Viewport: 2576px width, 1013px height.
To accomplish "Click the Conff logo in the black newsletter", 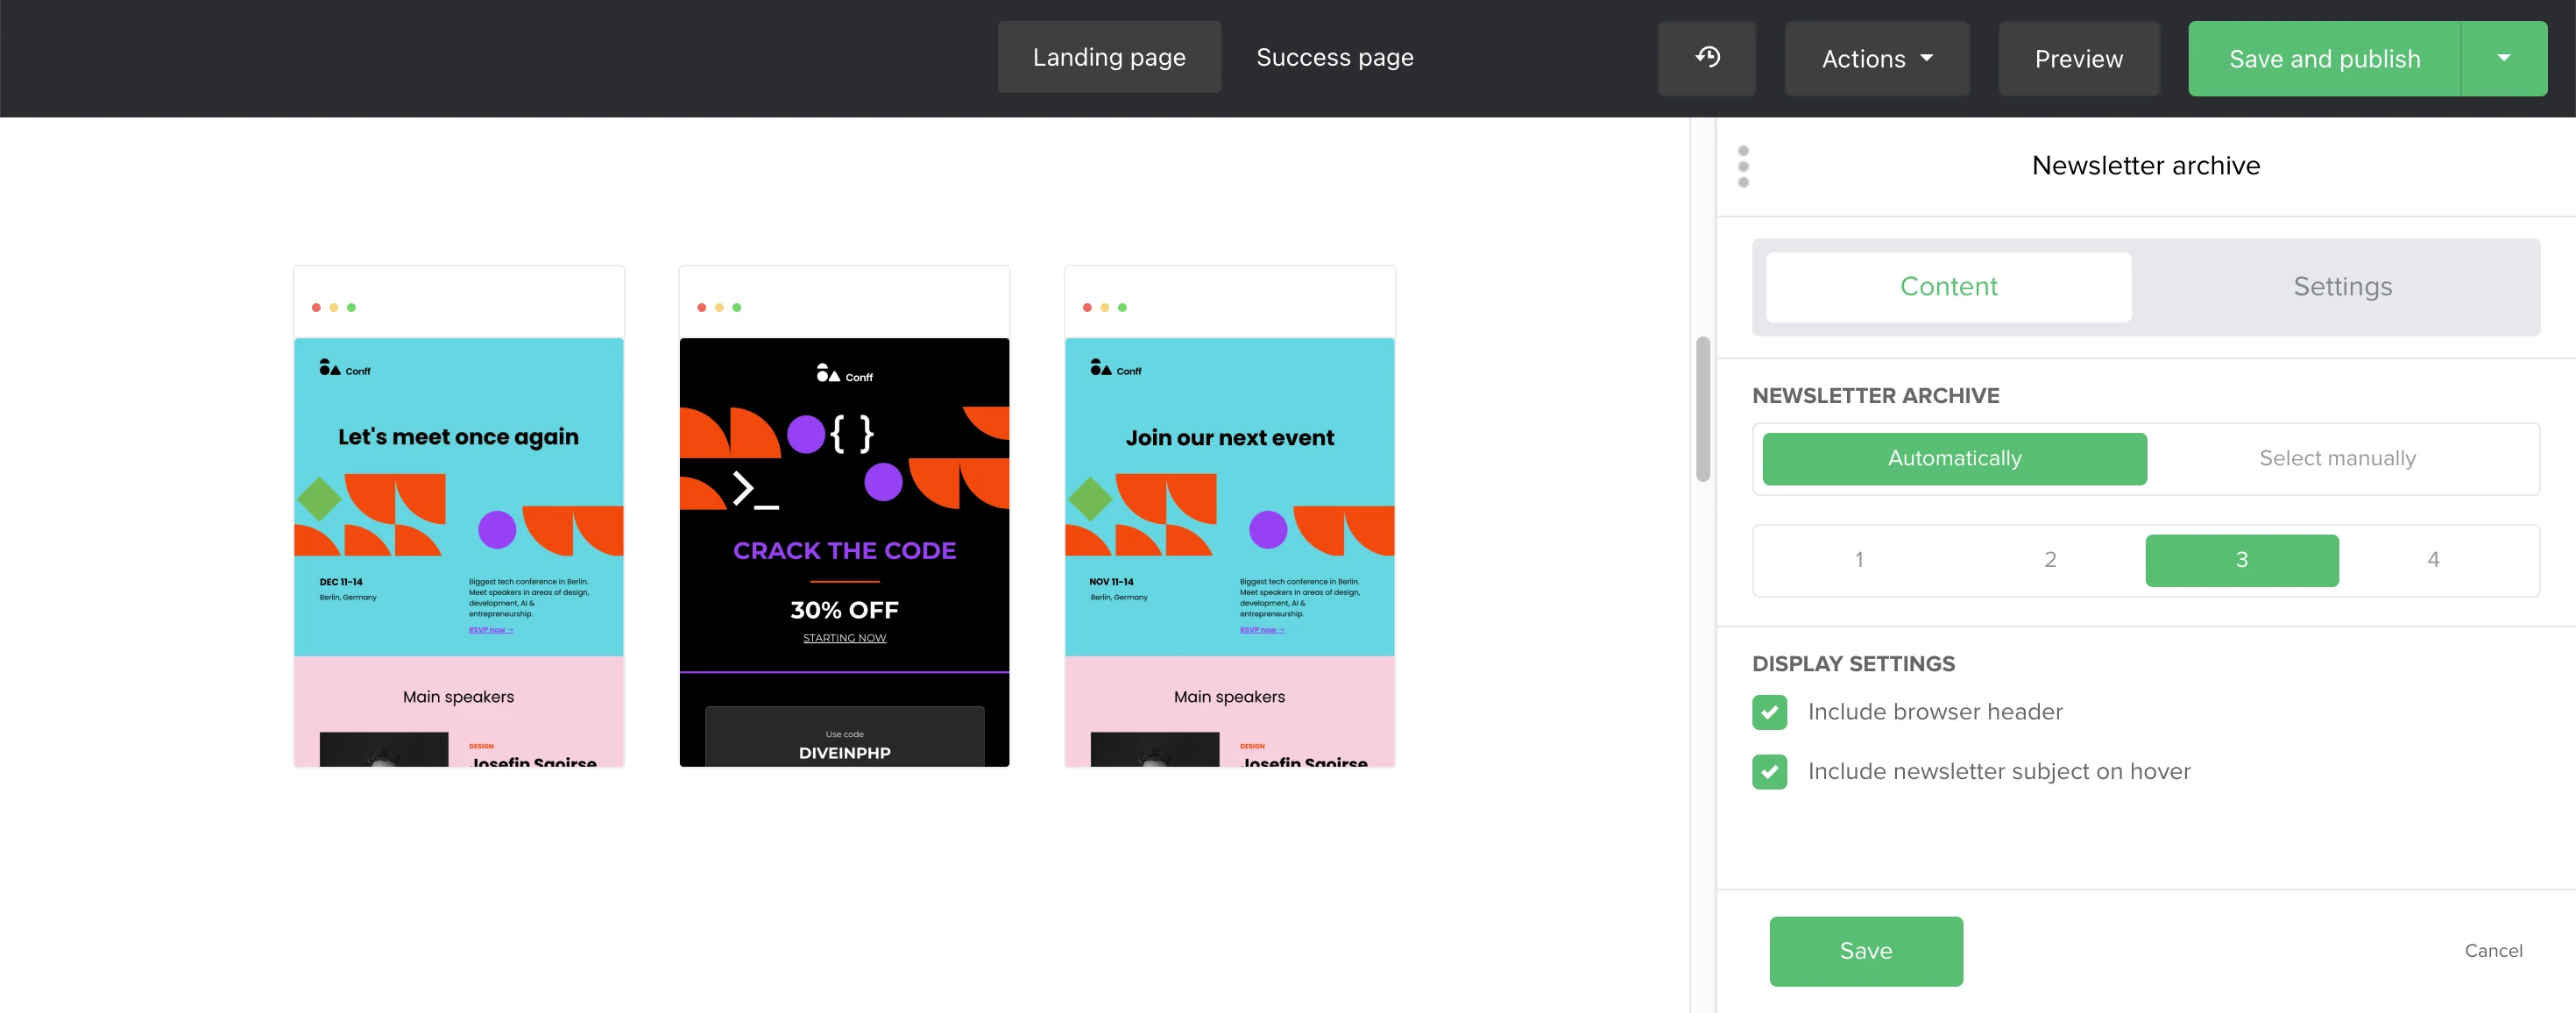I will pyautogui.click(x=844, y=375).
